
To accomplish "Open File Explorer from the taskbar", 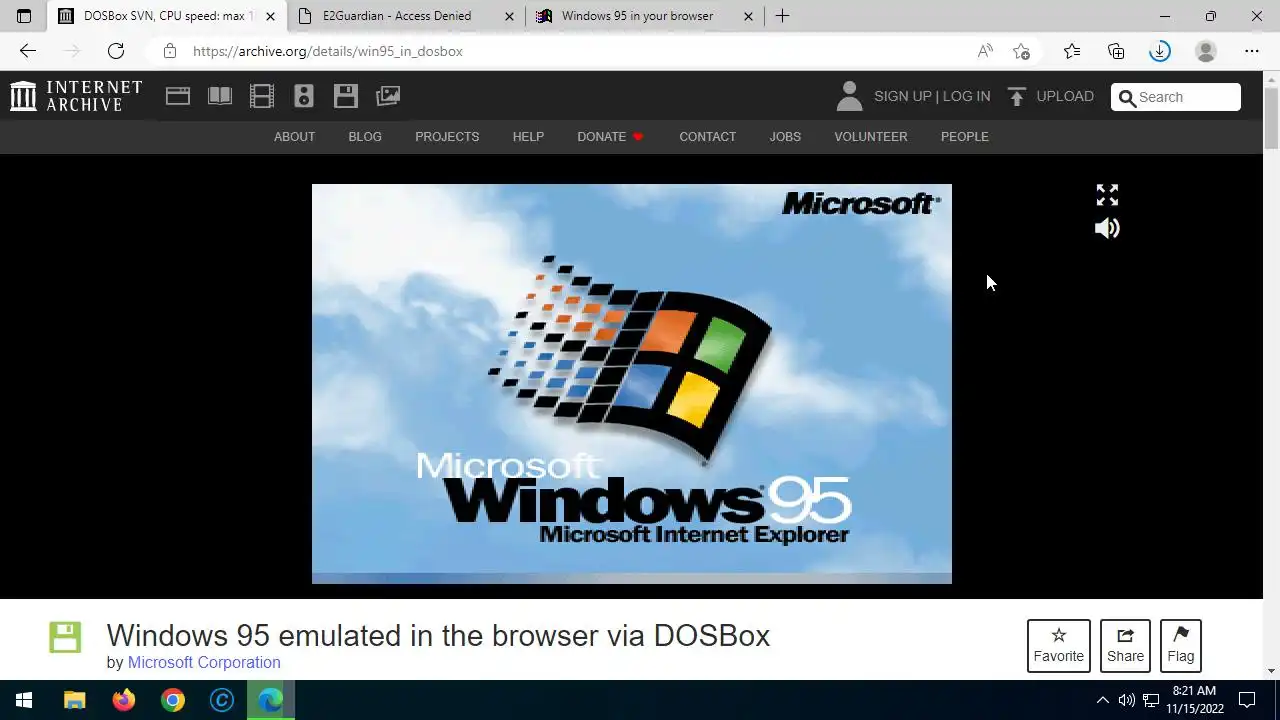I will (75, 700).
